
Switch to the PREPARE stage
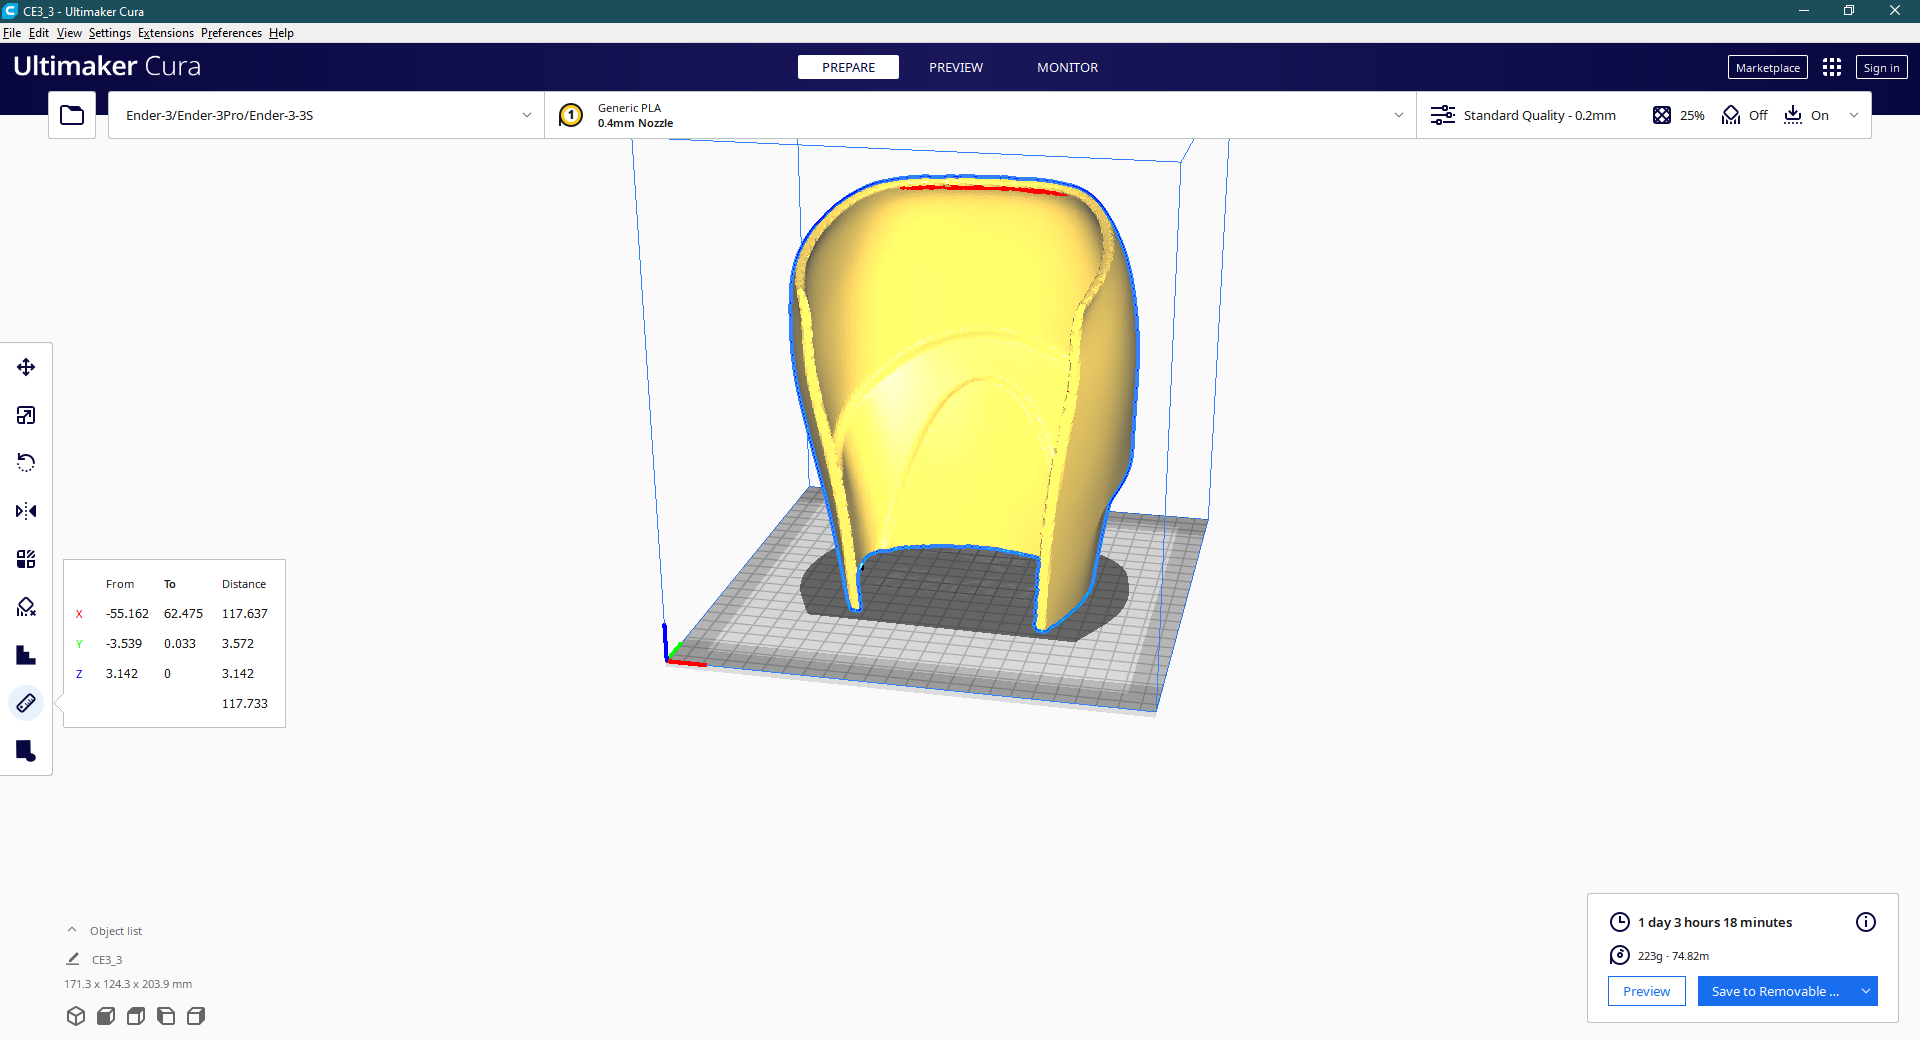[848, 67]
